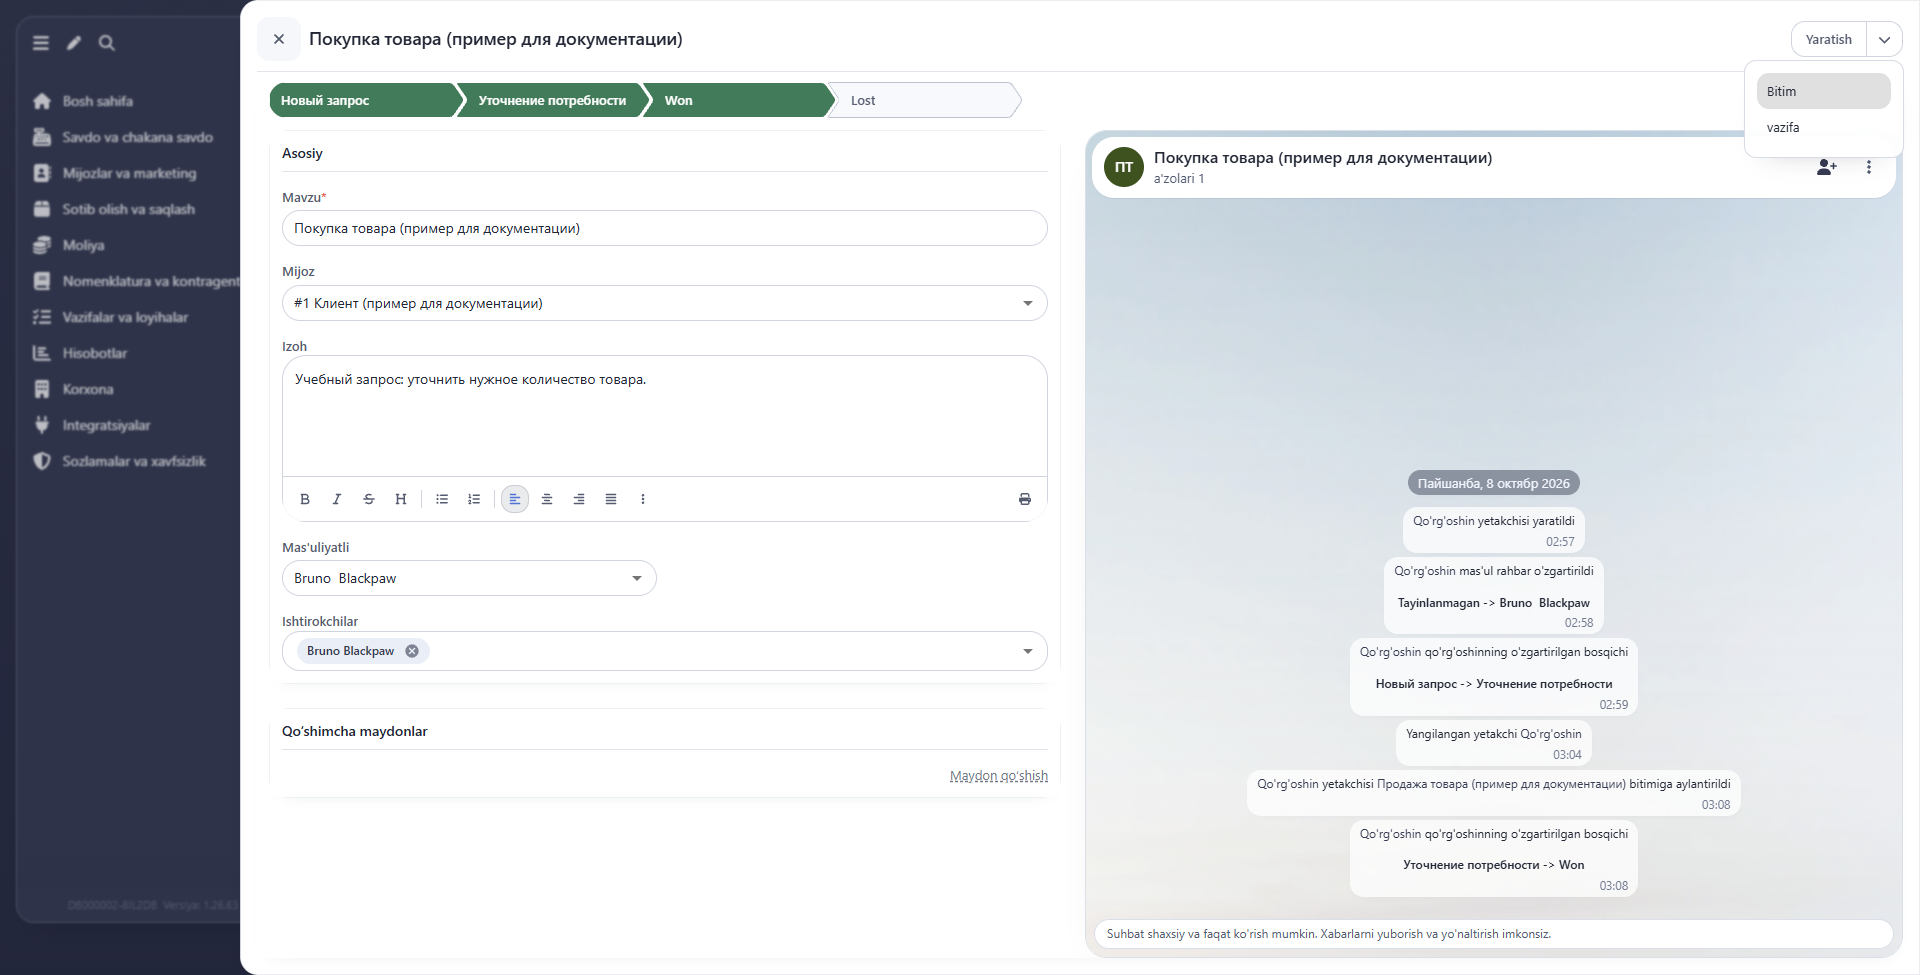Apply strikethrough formatting in editor toolbar

[x=369, y=499]
